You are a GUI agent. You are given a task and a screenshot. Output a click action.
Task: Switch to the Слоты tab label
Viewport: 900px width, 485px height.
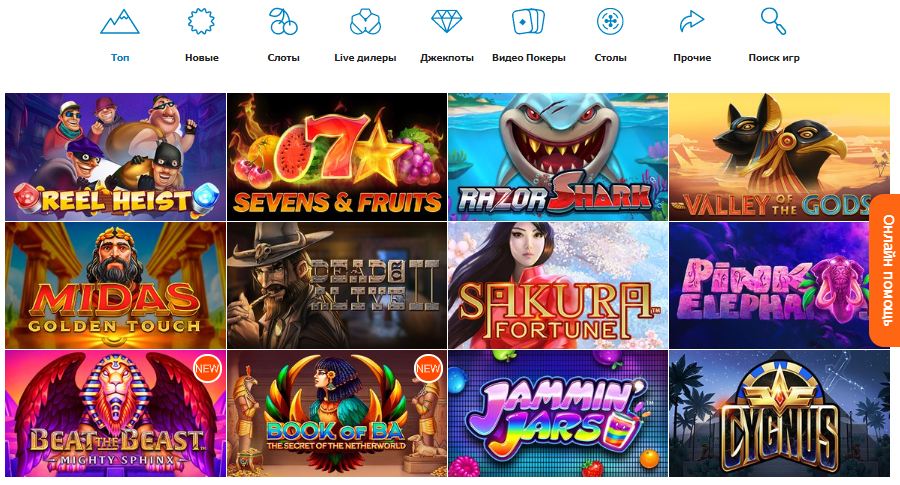click(x=284, y=57)
